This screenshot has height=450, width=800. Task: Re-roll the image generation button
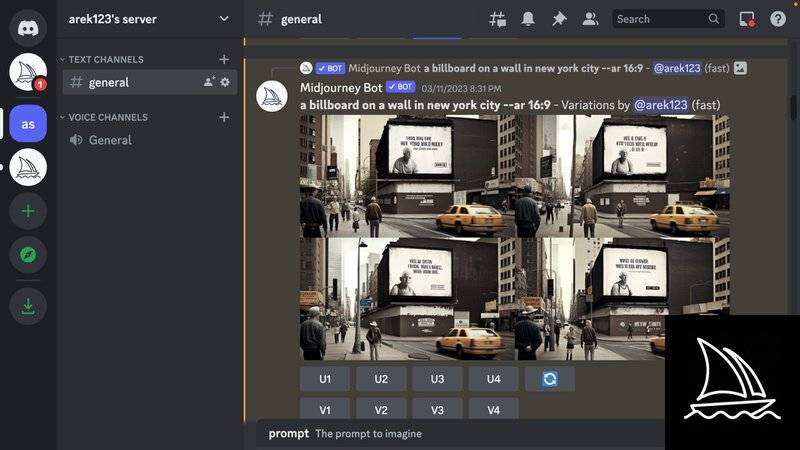549,379
